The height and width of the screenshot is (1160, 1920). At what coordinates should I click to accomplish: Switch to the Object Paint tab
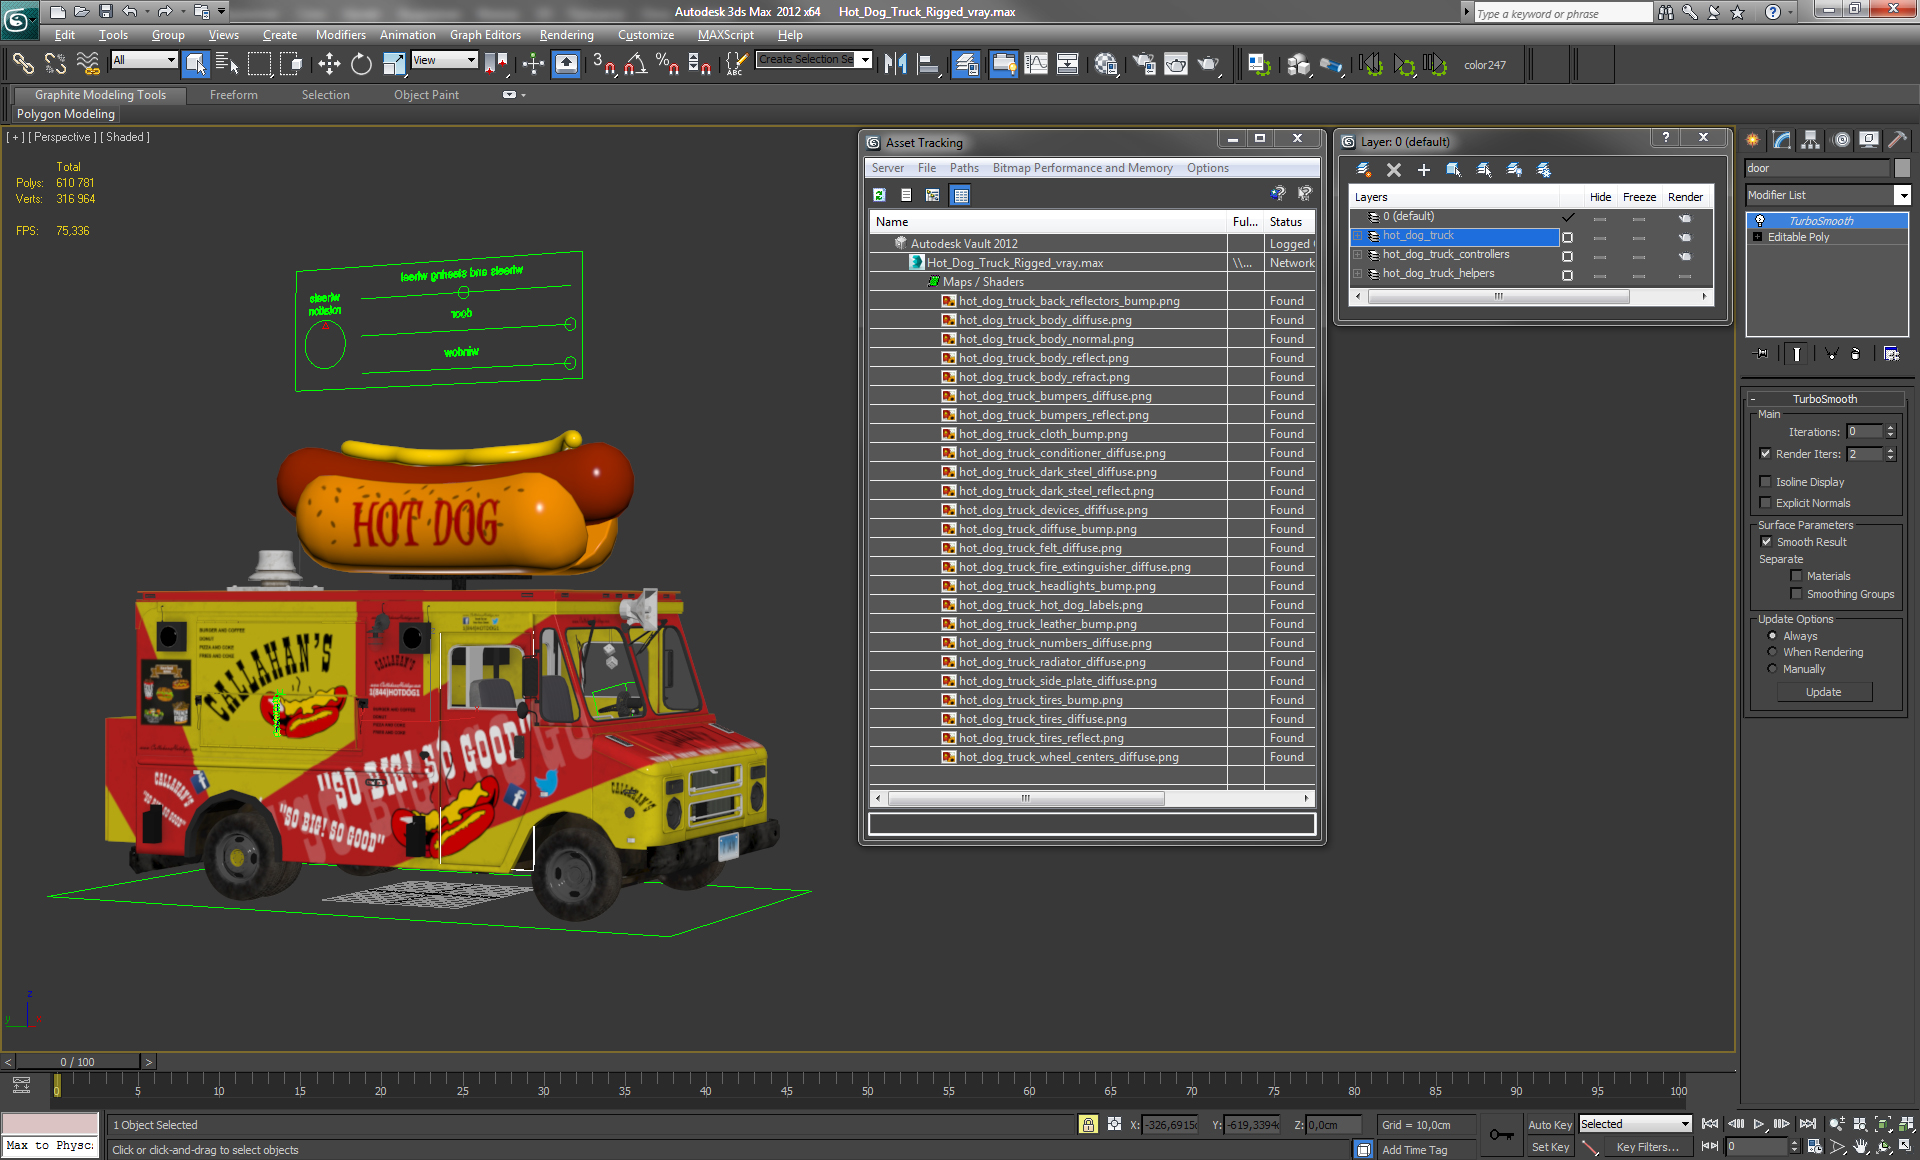(426, 95)
